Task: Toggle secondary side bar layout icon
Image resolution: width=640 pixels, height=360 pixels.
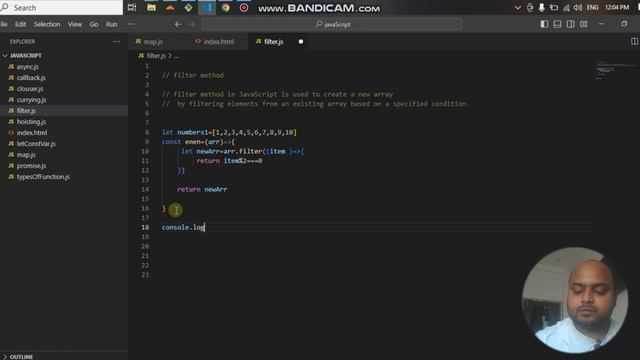Action: (570, 24)
